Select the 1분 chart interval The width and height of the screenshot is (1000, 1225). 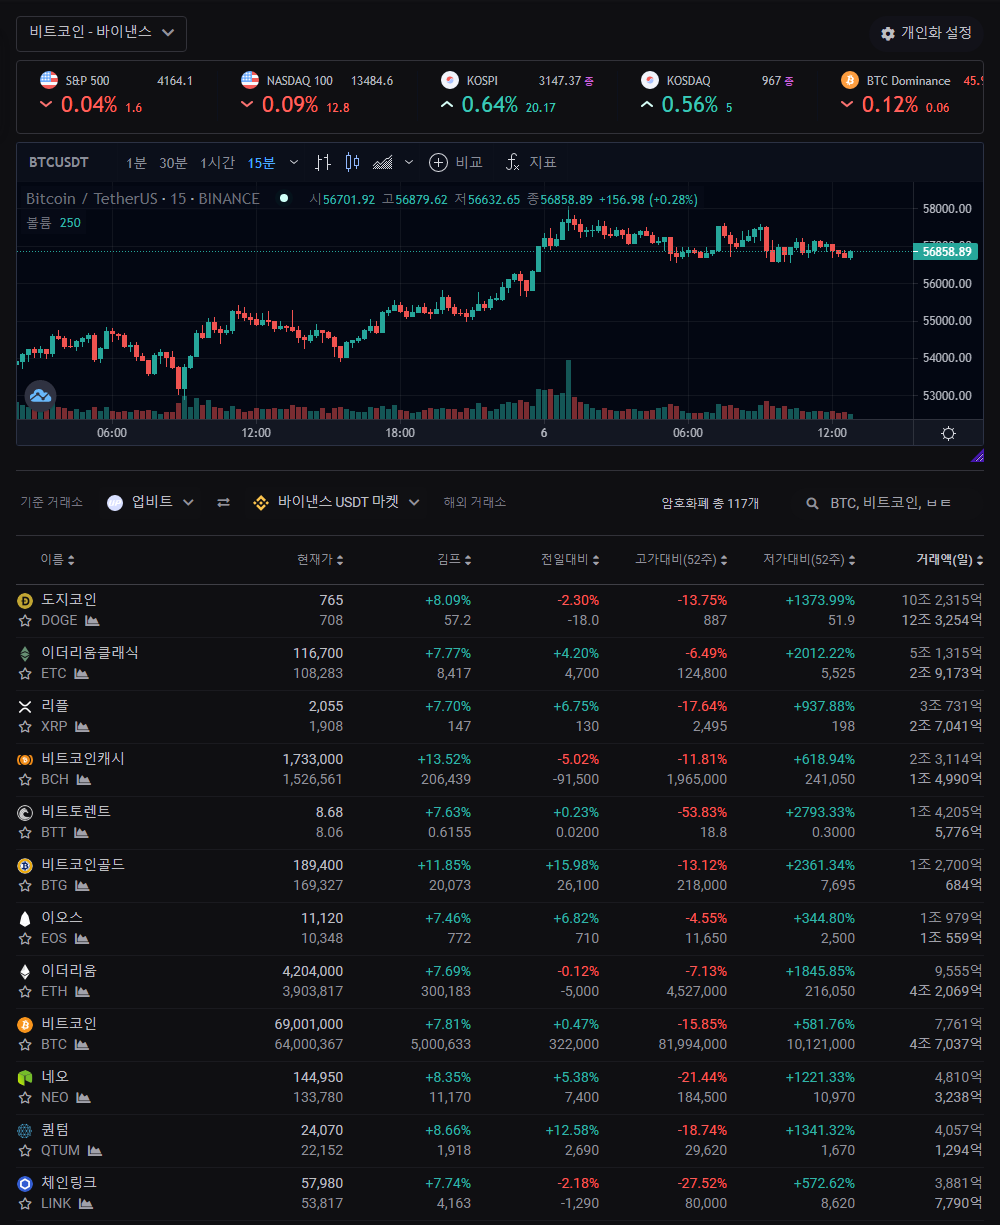tap(136, 162)
